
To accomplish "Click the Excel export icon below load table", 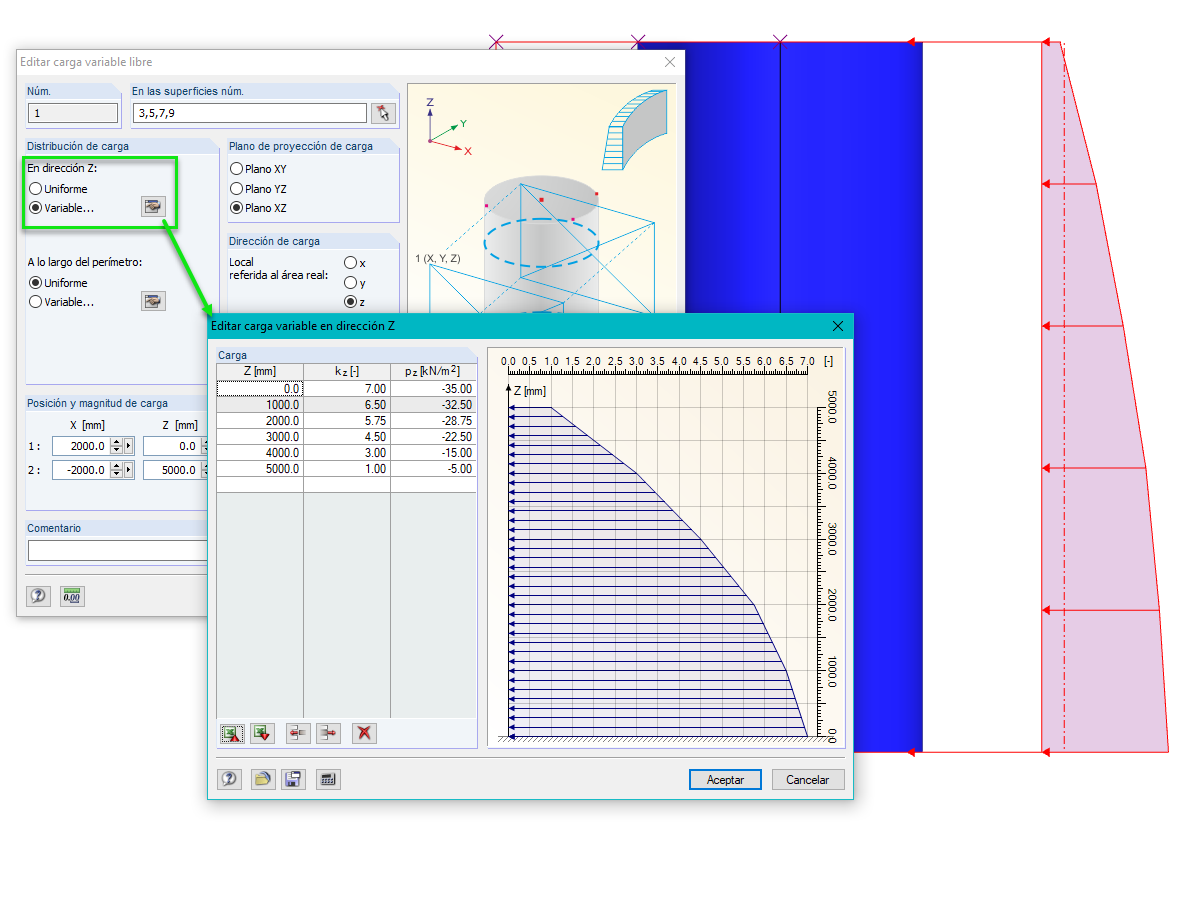I will point(262,733).
